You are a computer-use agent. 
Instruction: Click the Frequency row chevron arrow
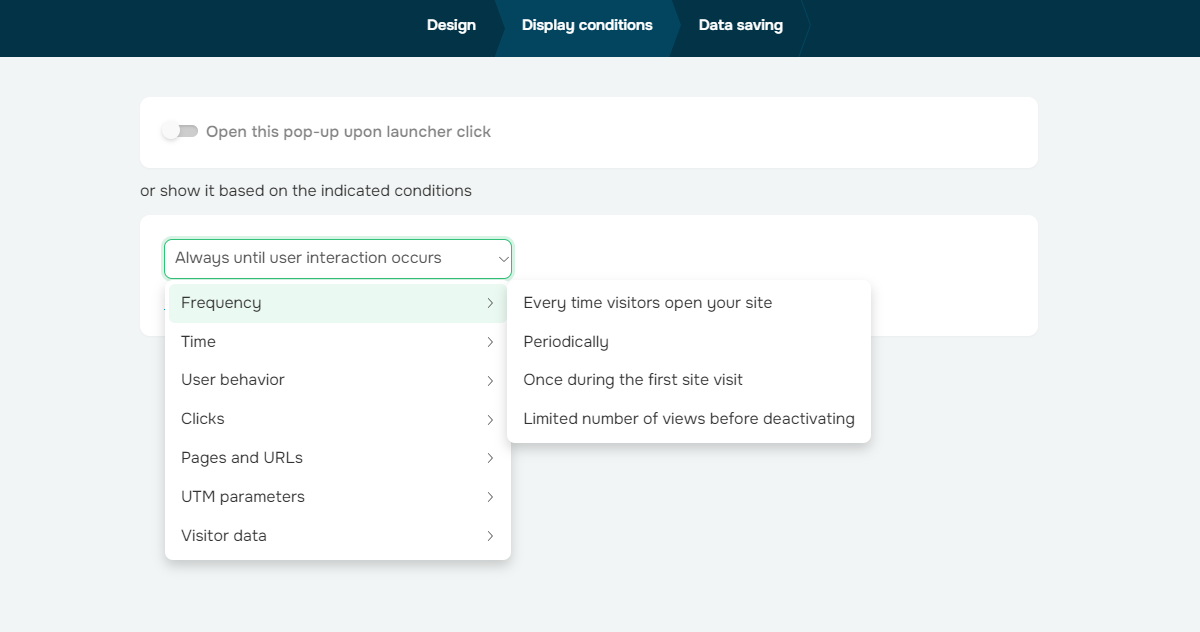click(490, 303)
